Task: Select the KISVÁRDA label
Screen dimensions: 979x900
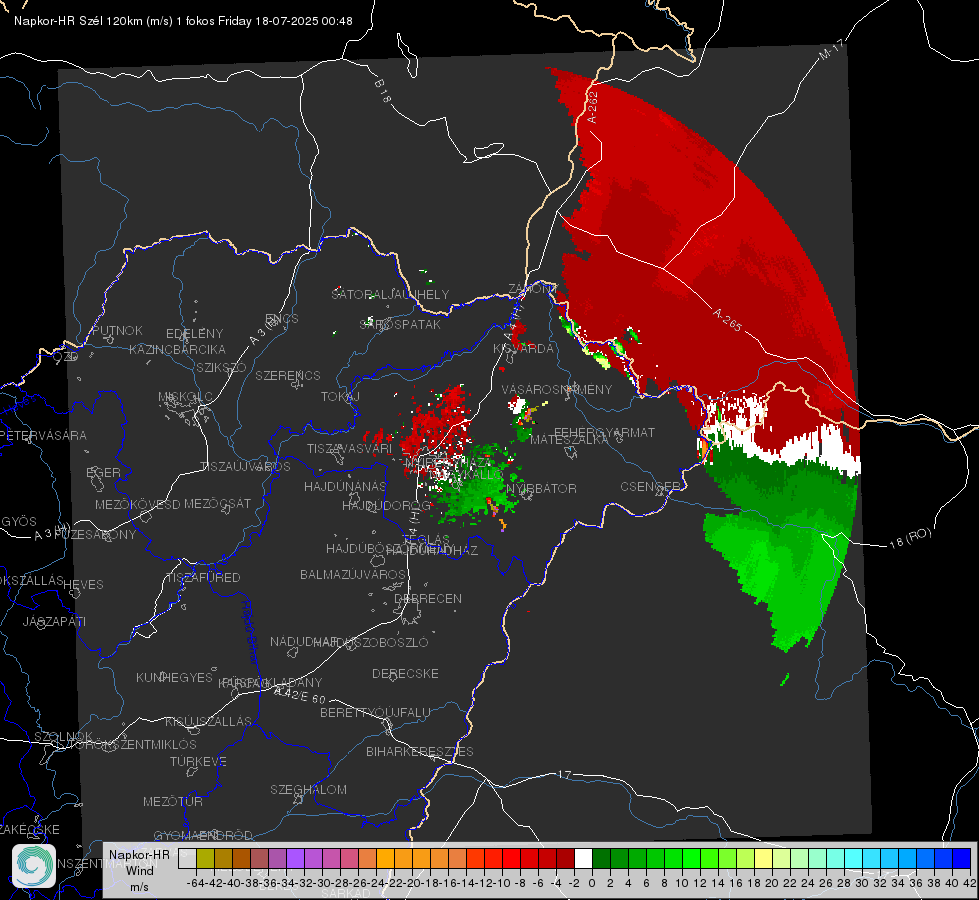Action: (x=523, y=348)
